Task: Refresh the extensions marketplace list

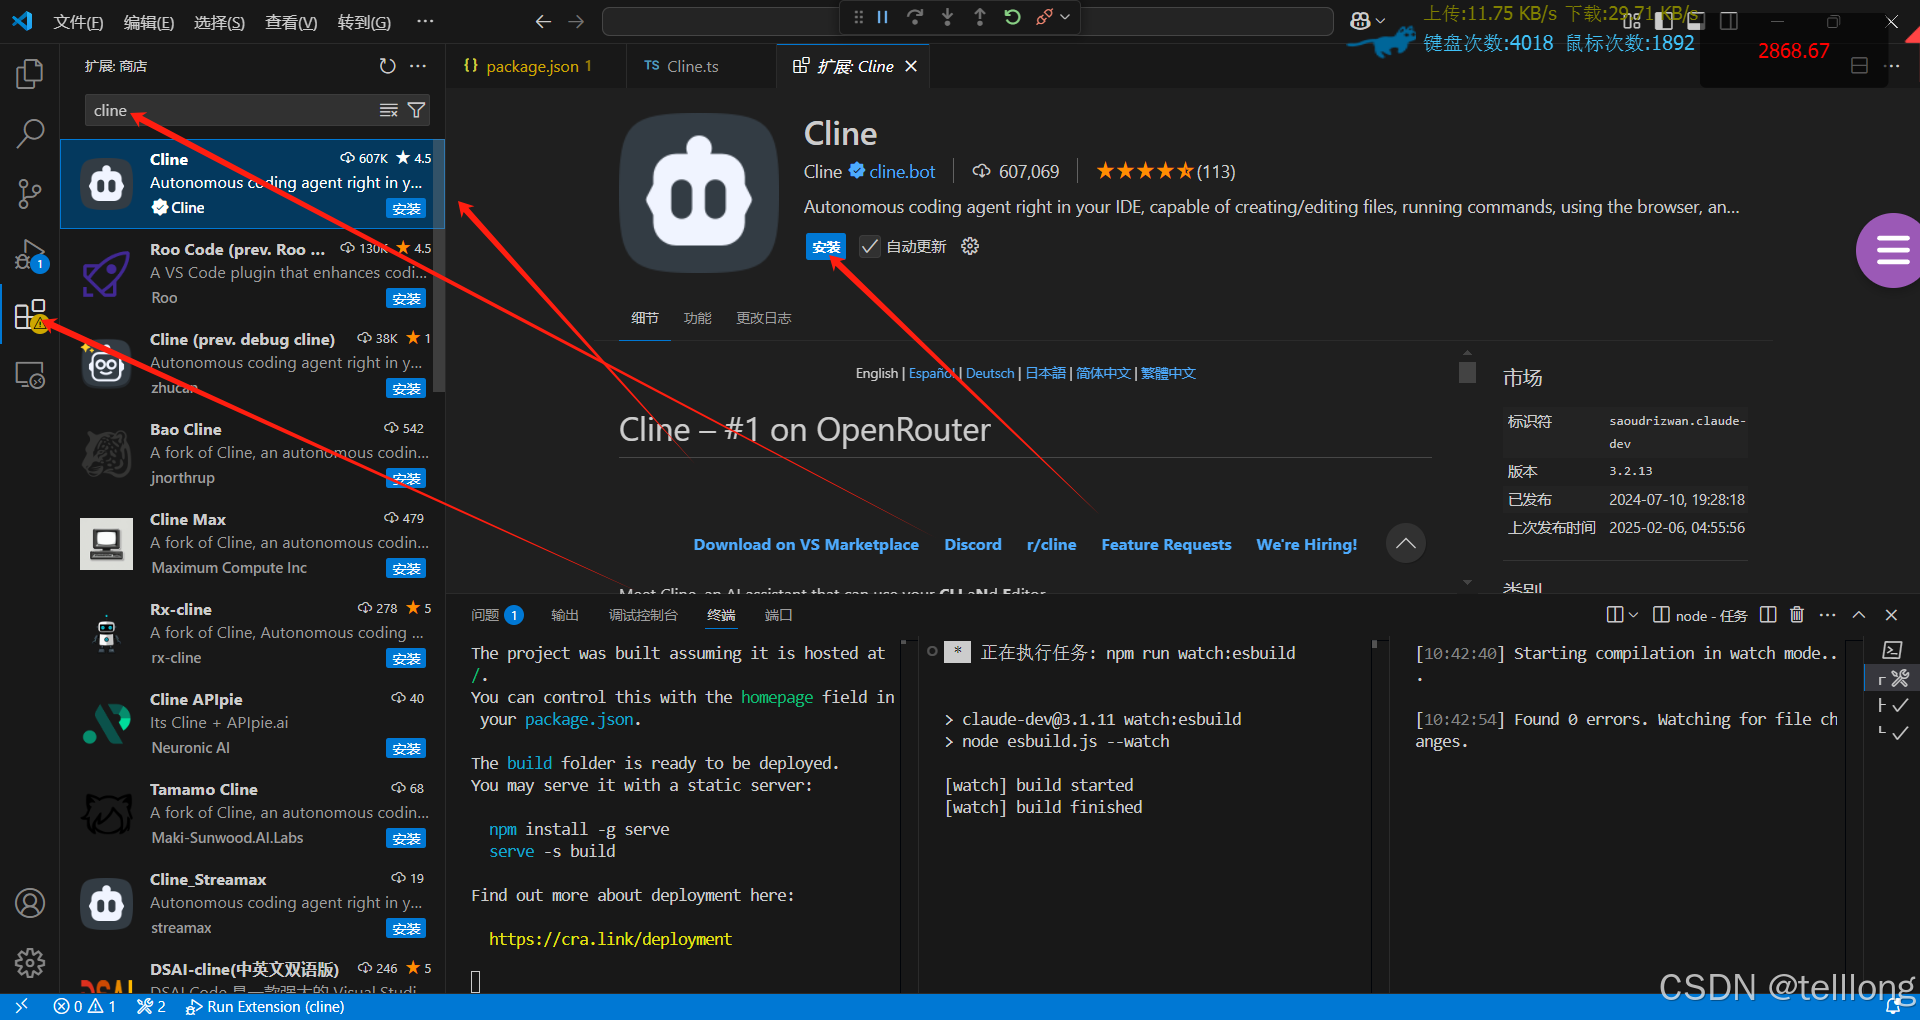Action: (388, 66)
